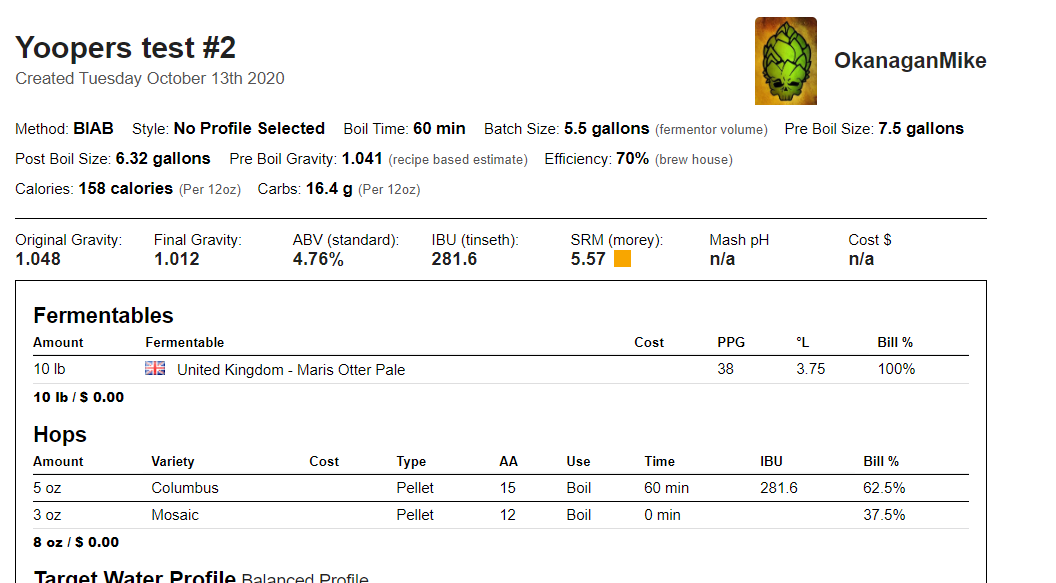Click United Kingdom - Maris Otter Pale fermentable
Image resolution: width=1056 pixels, height=583 pixels.
[x=291, y=370]
